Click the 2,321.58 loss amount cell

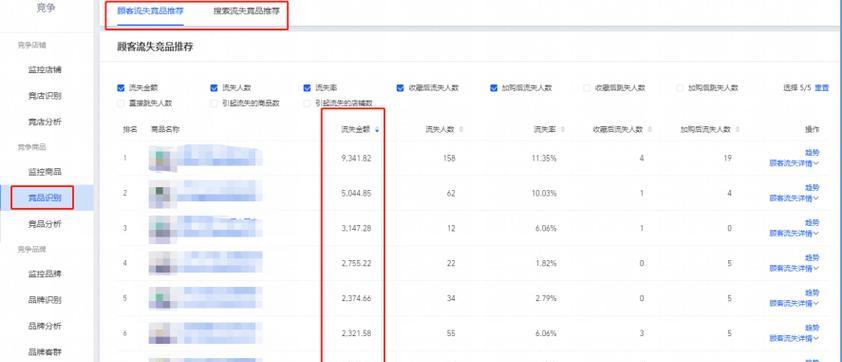[x=356, y=333]
